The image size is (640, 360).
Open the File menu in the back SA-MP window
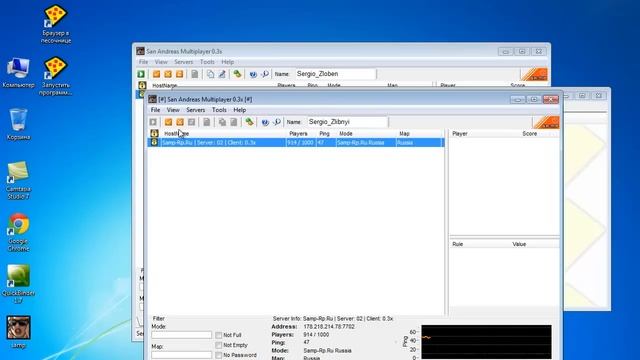(144, 62)
